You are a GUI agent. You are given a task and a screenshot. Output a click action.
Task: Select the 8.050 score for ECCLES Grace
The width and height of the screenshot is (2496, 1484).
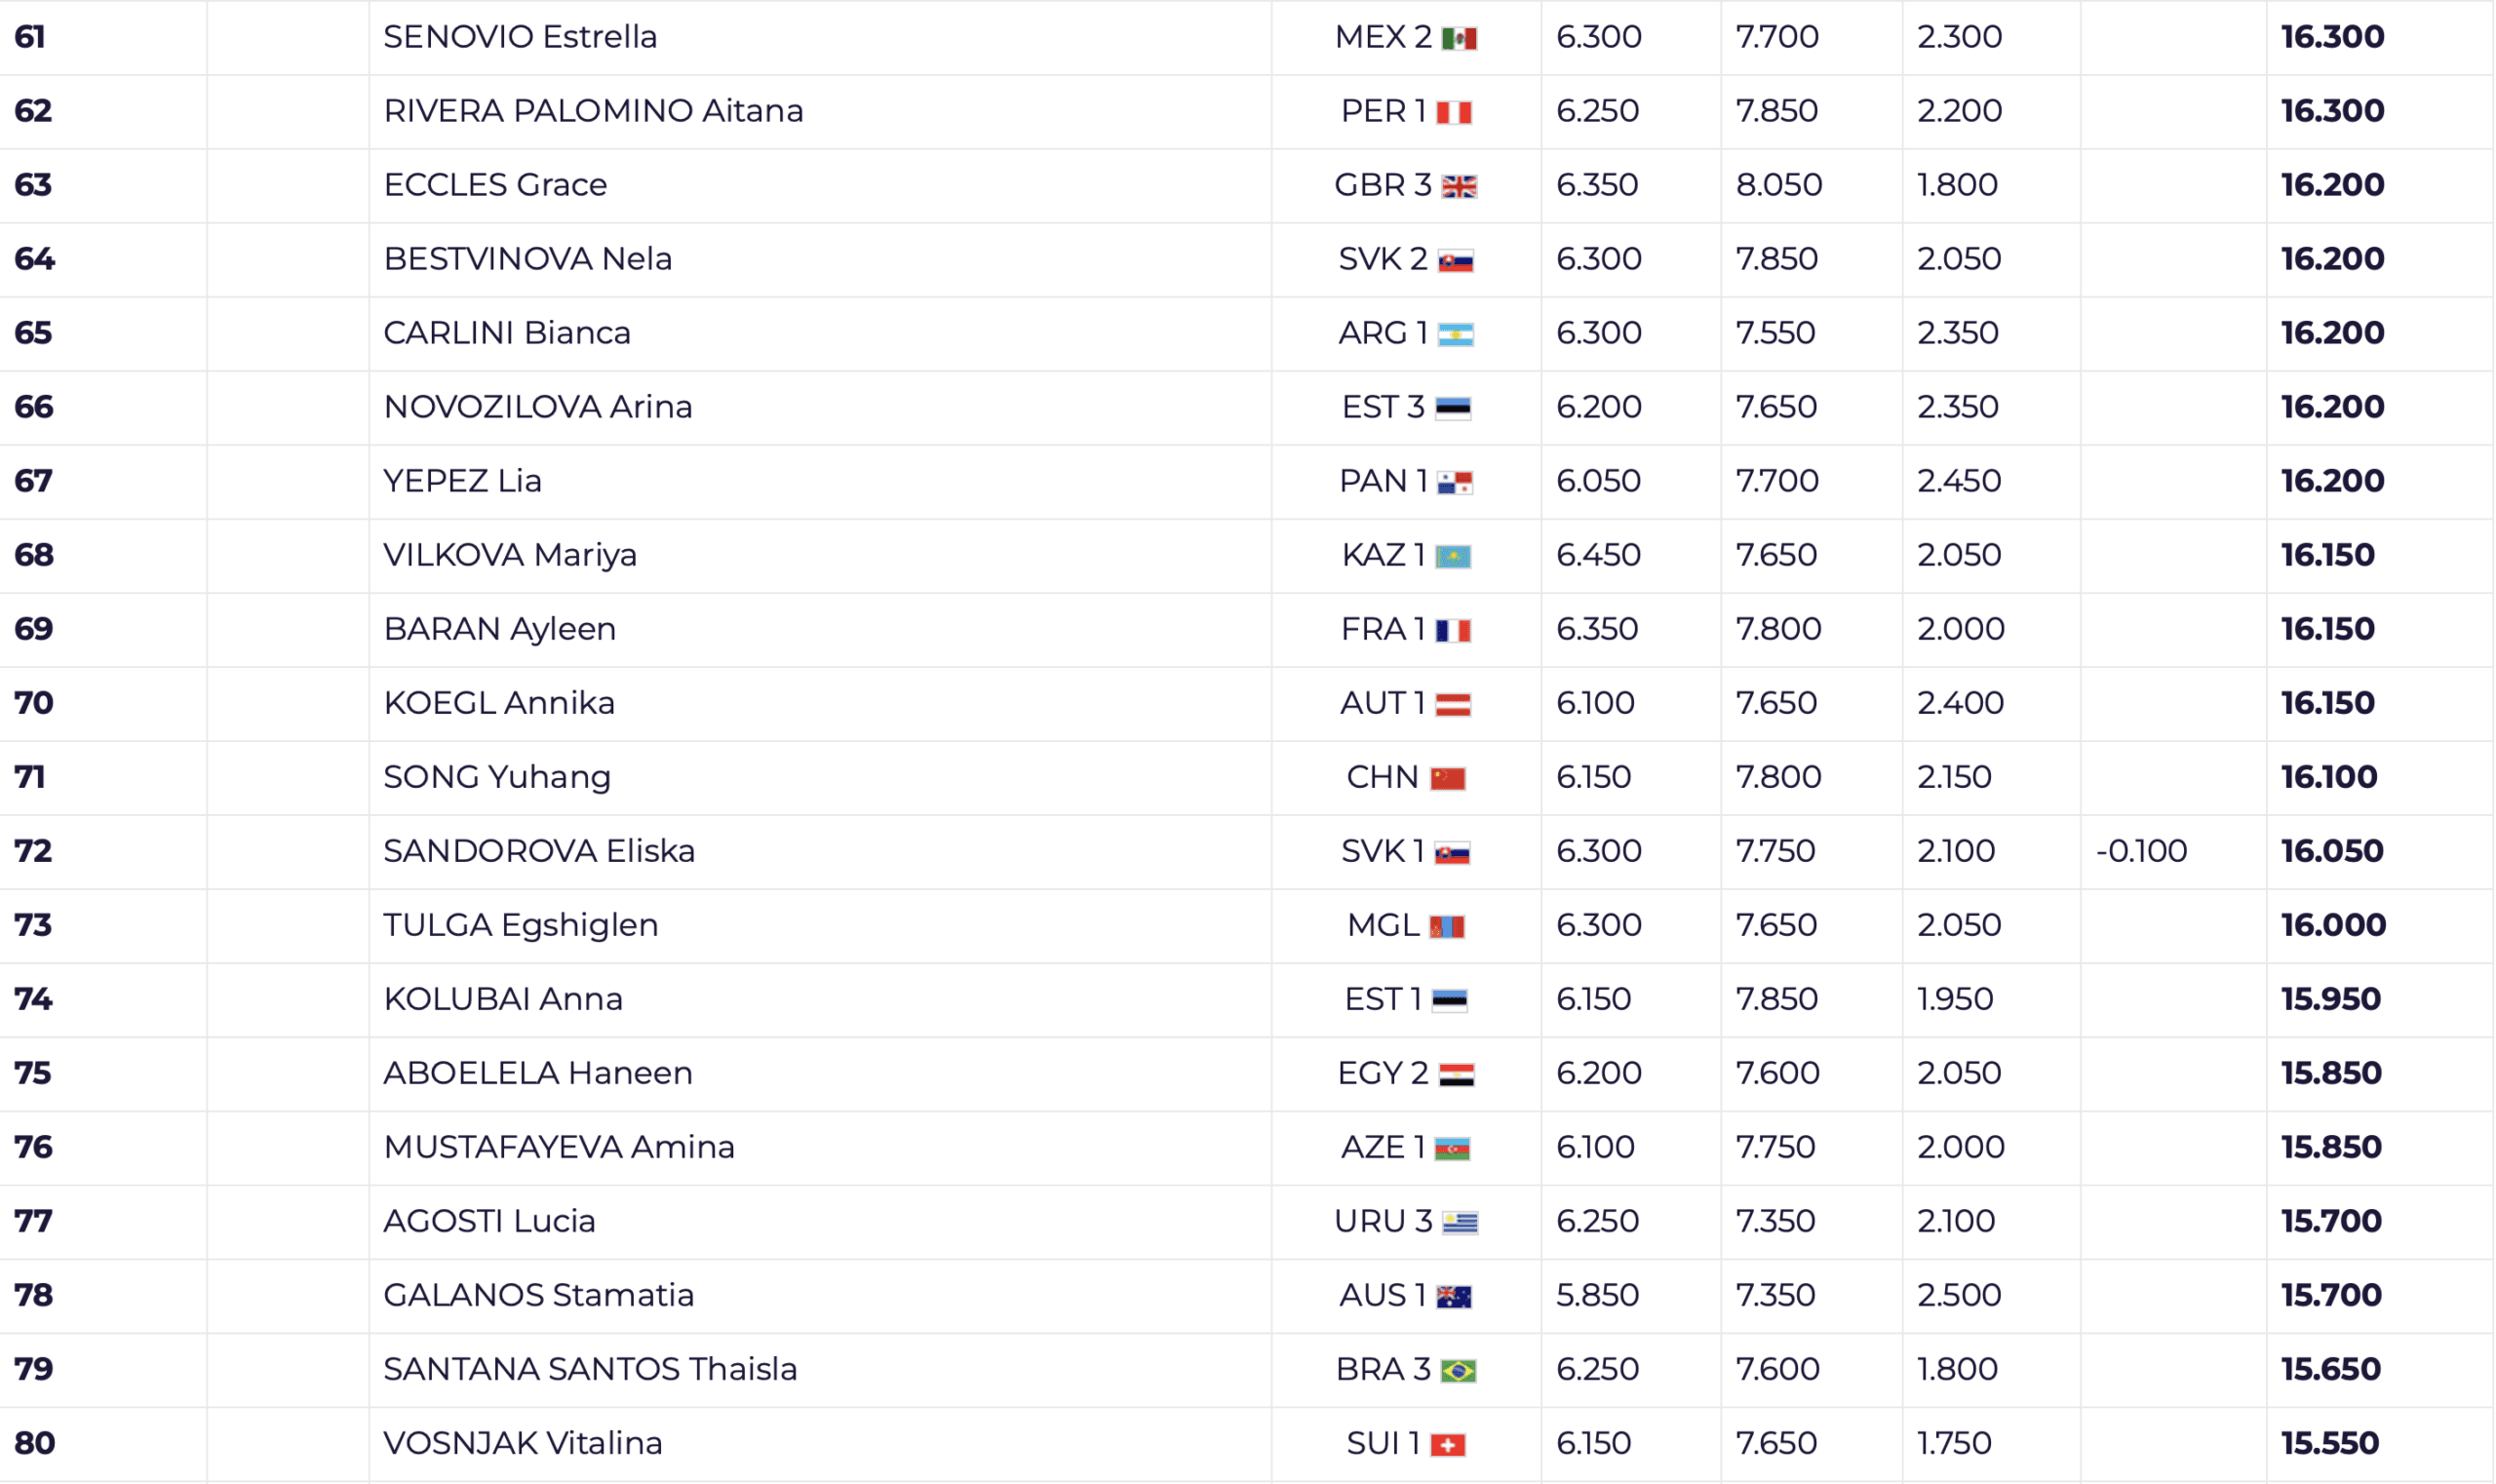[1779, 185]
